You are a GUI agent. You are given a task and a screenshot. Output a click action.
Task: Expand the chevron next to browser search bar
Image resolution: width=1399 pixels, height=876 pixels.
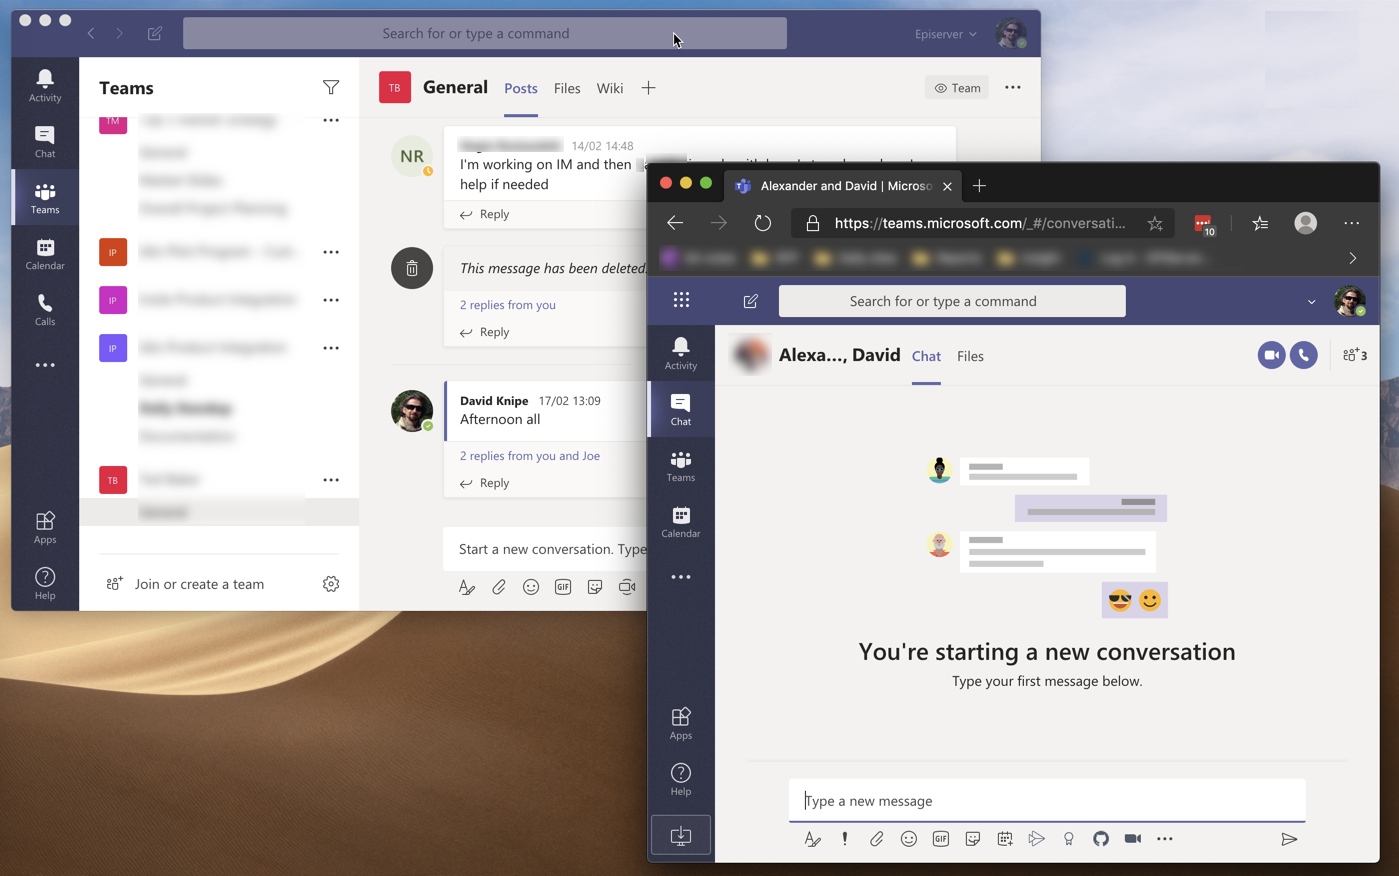1311,301
